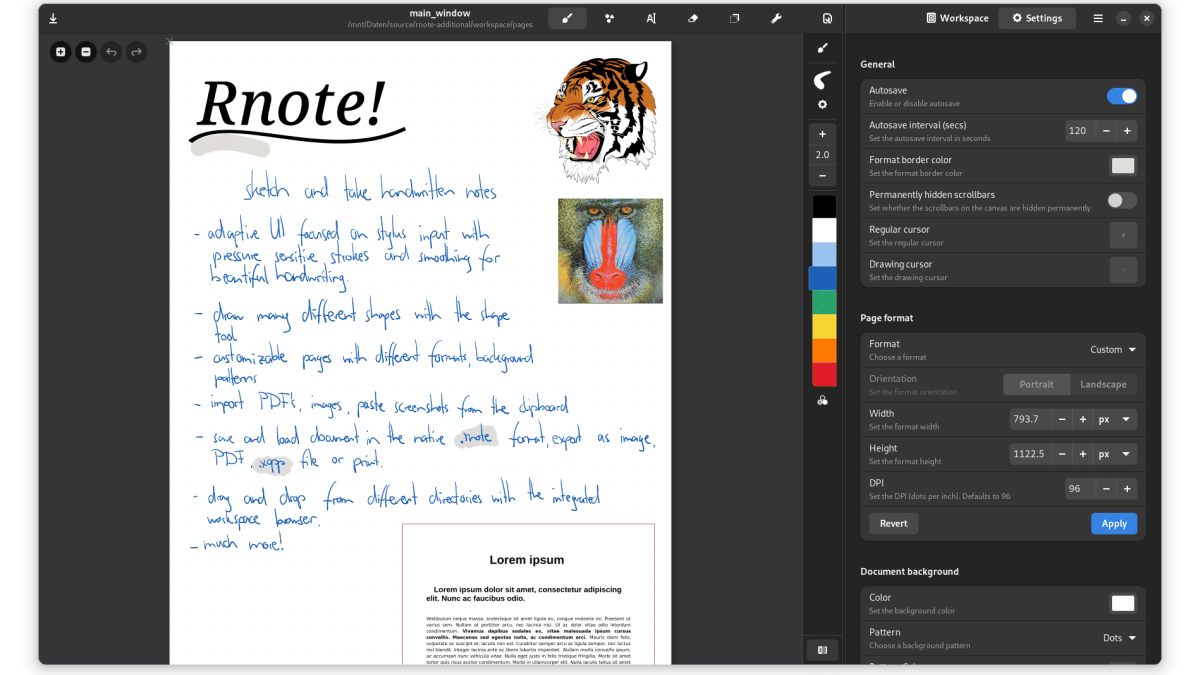Pick the black stroke color
The height and width of the screenshot is (675, 1200).
tap(823, 207)
